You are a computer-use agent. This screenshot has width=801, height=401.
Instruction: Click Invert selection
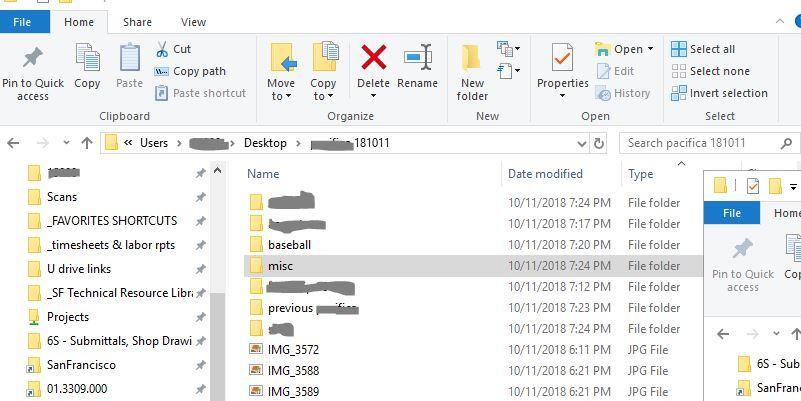coord(719,93)
